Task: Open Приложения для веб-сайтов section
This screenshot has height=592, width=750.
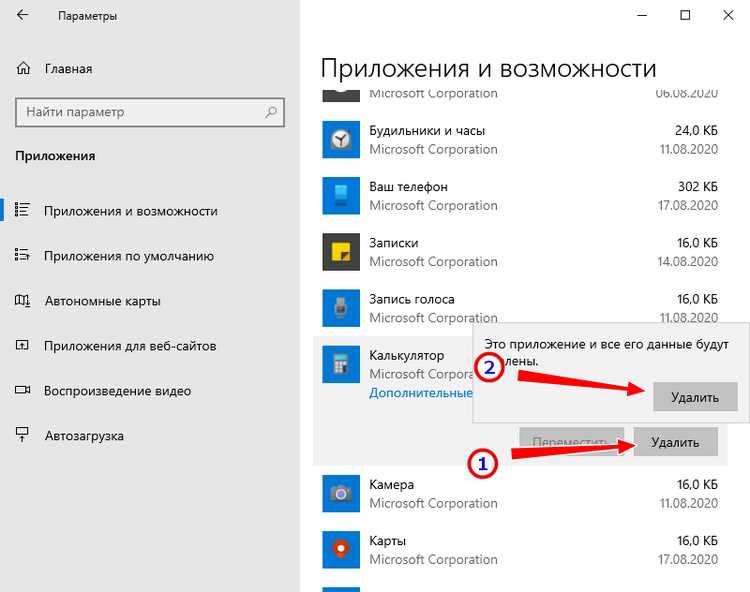Action: click(130, 346)
